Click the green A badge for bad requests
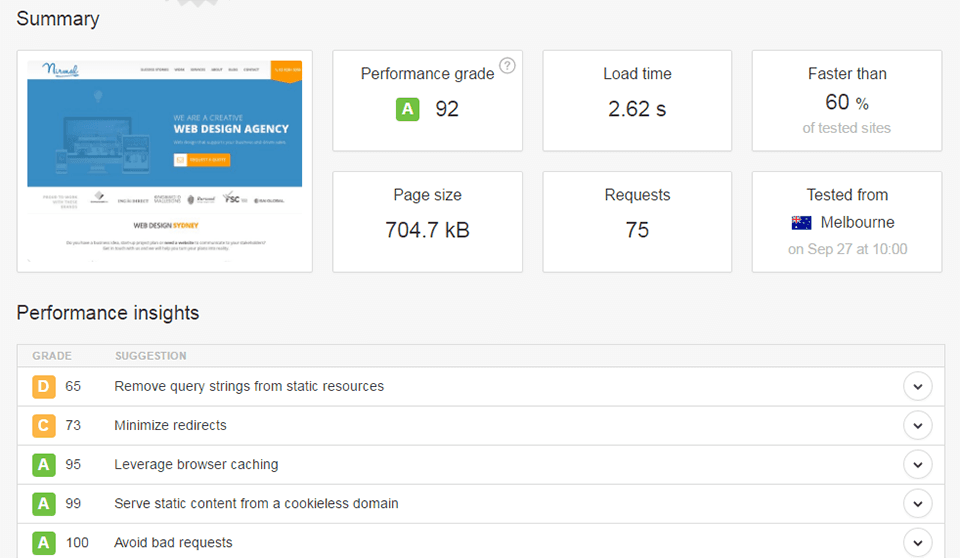The width and height of the screenshot is (960, 558). [x=43, y=543]
